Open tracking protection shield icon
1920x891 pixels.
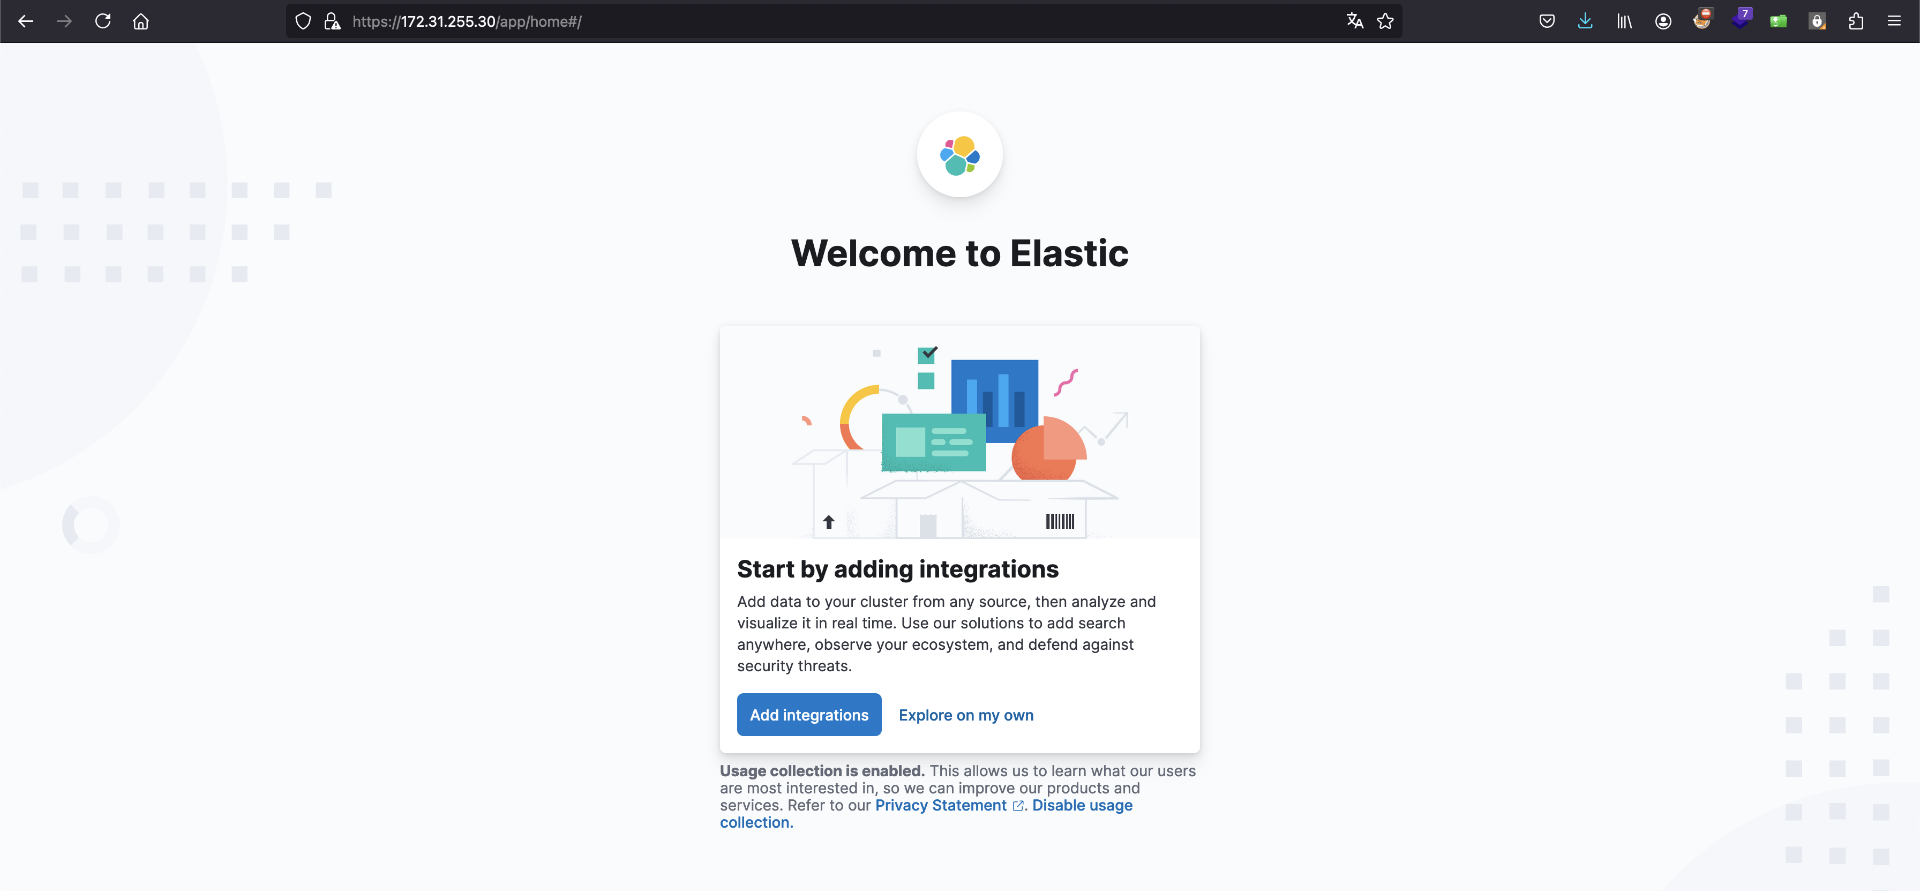point(303,21)
